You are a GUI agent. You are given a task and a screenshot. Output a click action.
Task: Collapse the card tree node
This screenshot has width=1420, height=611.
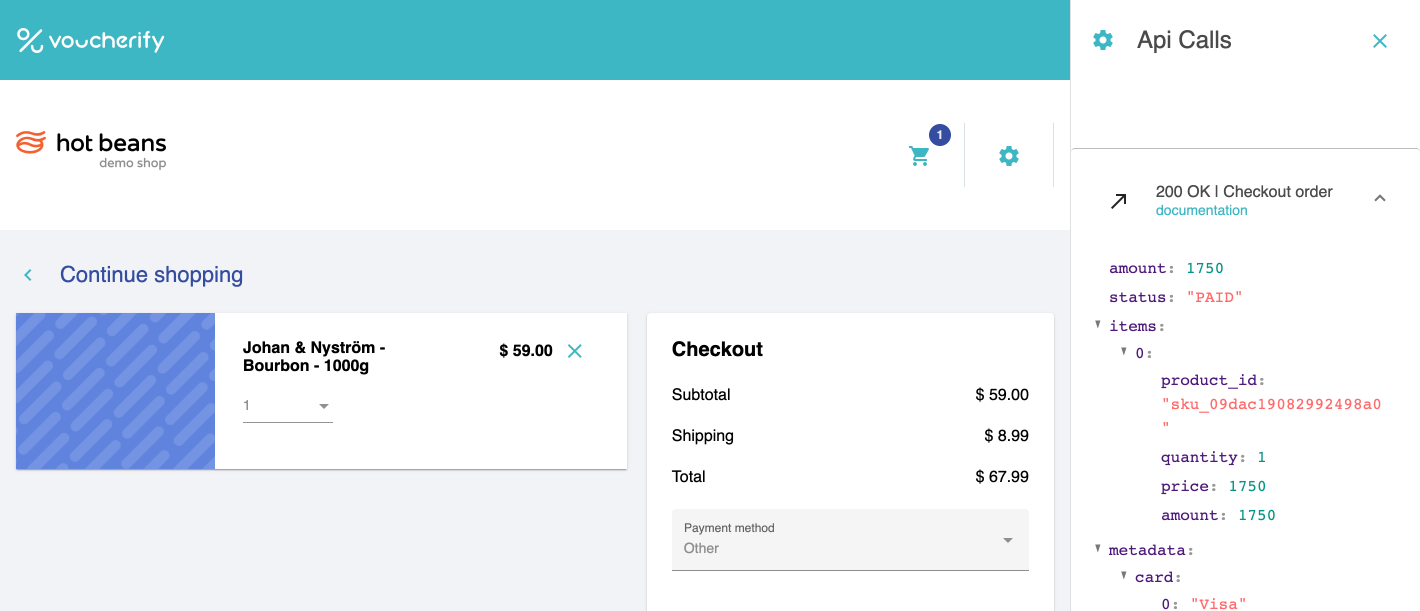tap(1124, 576)
